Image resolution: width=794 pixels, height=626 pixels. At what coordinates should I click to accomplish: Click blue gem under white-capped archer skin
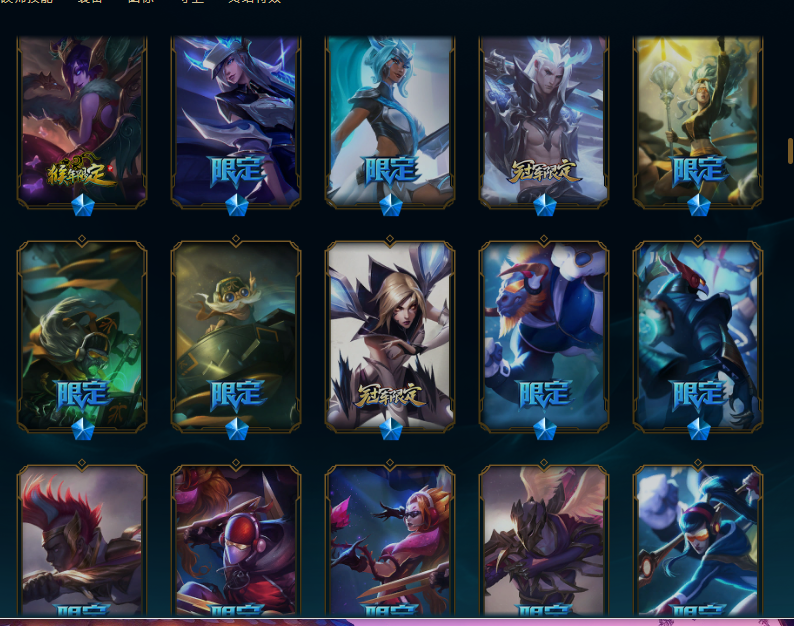(x=236, y=205)
